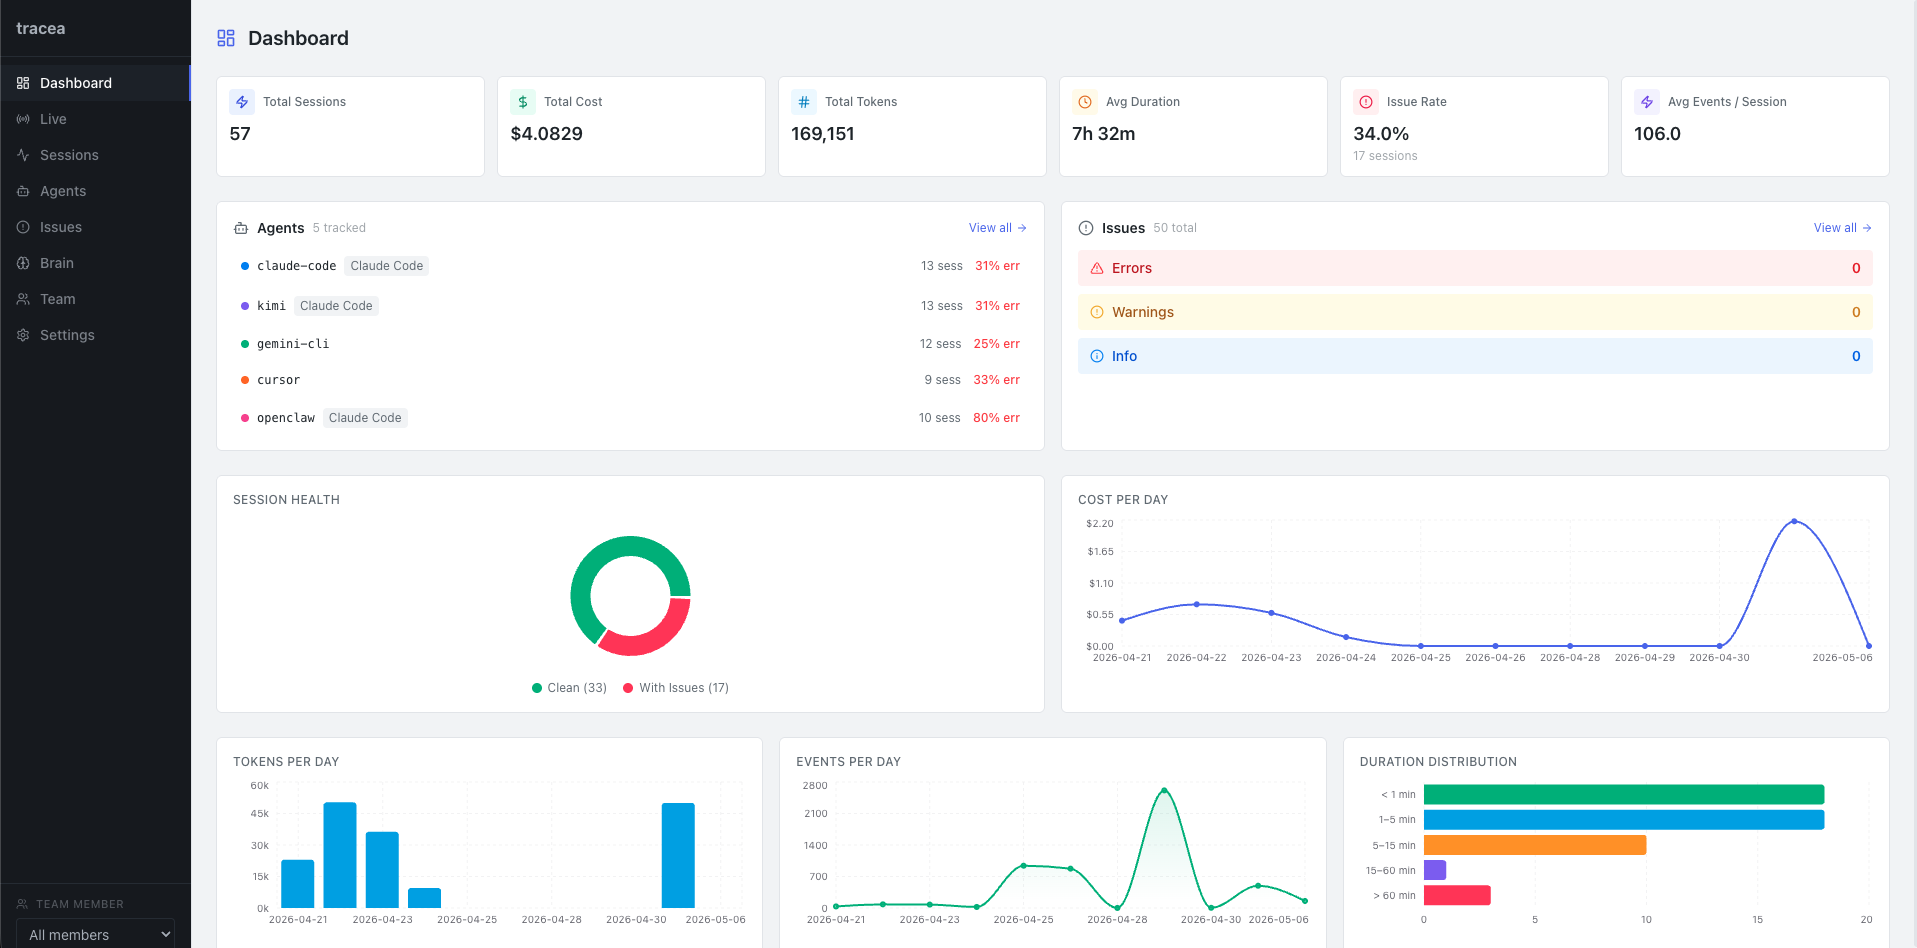Open the Info issues row

click(x=1475, y=356)
